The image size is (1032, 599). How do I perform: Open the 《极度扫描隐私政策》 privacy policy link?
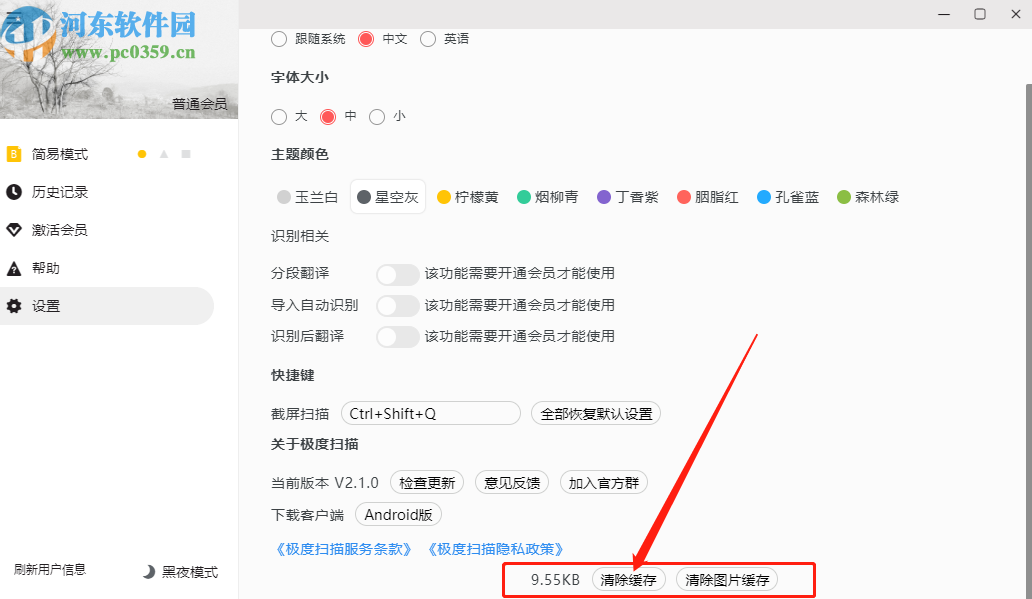[x=496, y=548]
